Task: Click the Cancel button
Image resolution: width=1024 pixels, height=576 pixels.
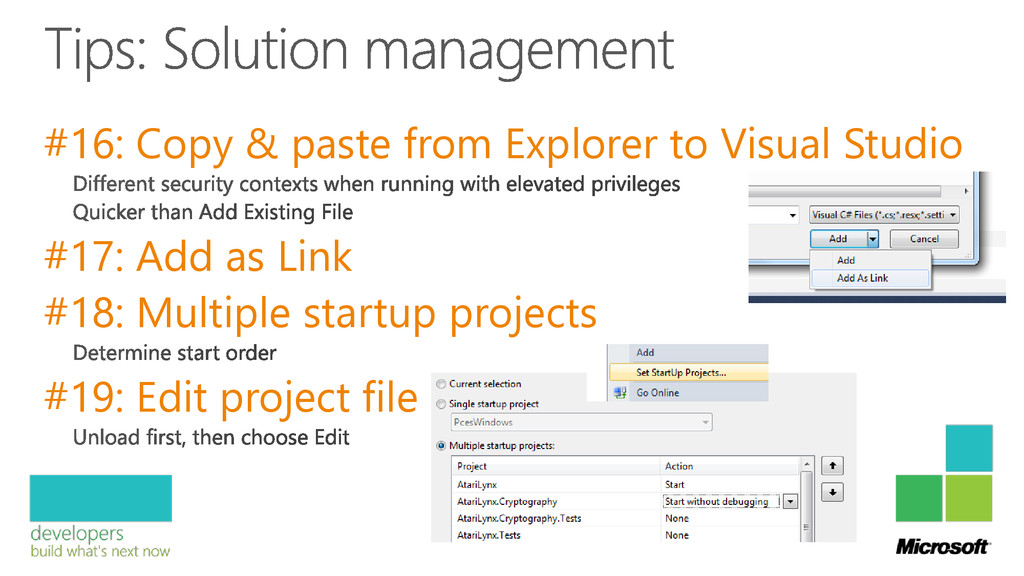Action: 924,239
